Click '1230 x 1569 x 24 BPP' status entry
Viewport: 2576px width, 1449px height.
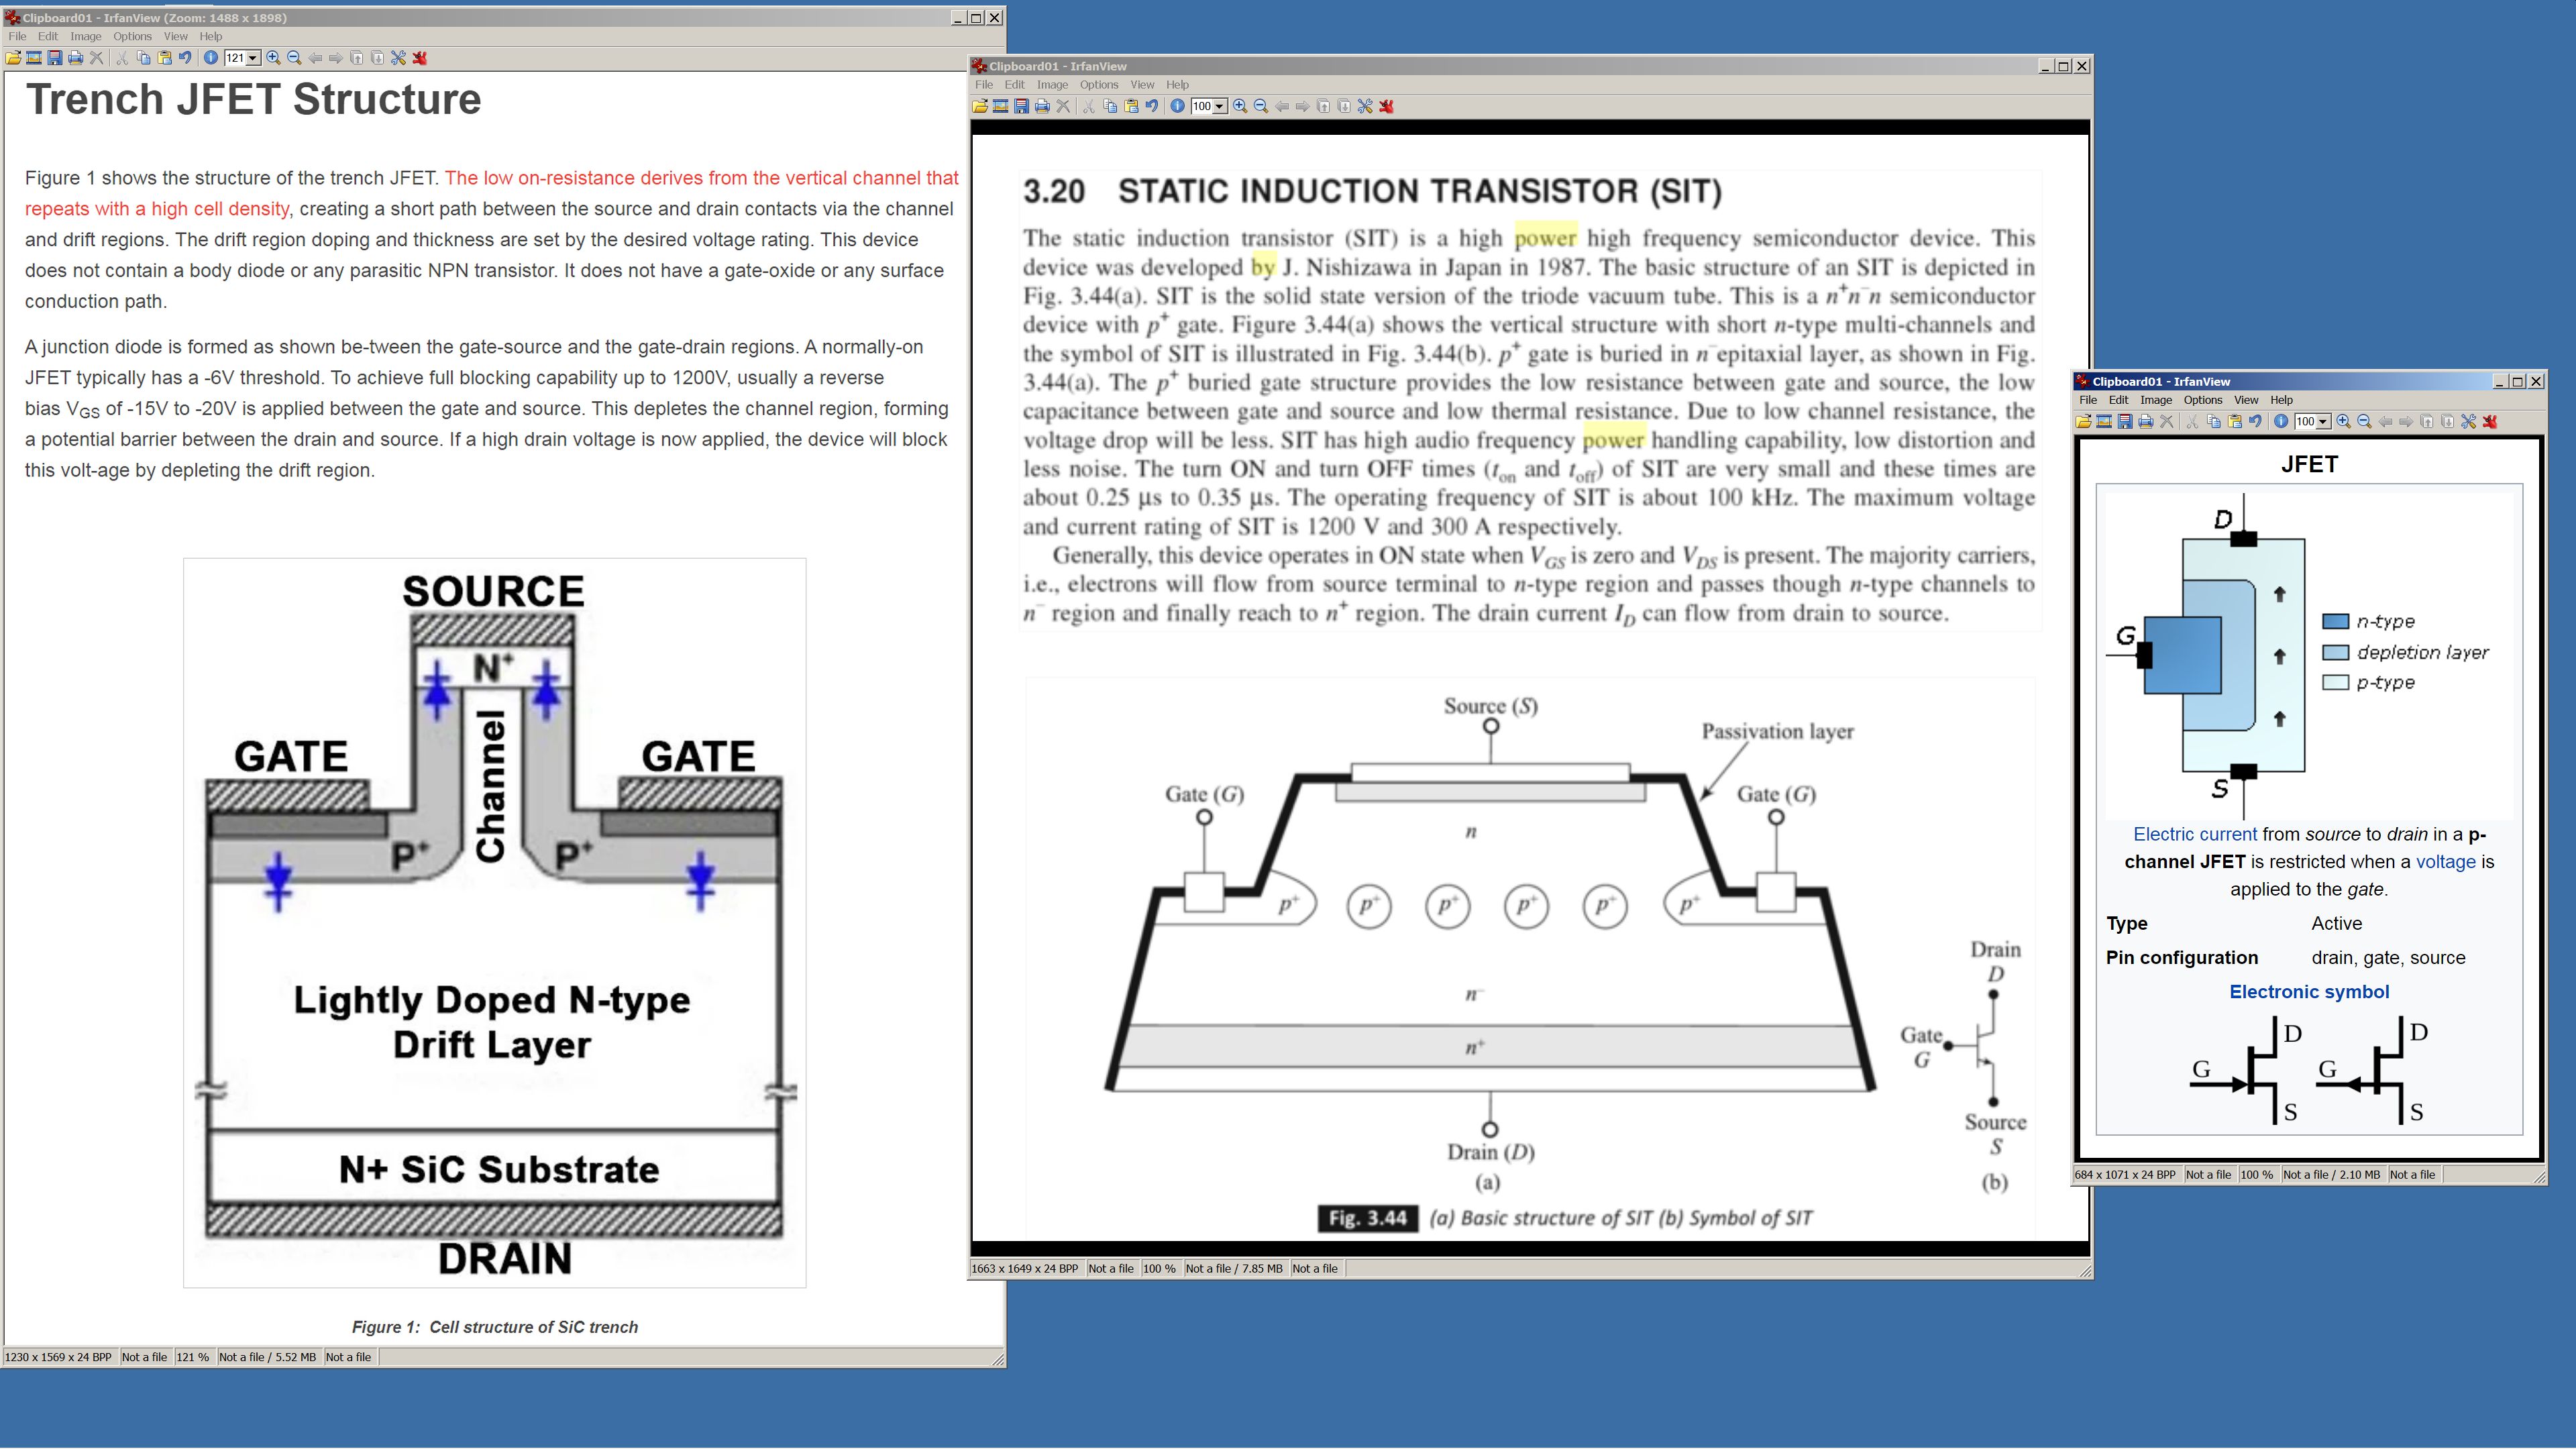pos(58,1357)
